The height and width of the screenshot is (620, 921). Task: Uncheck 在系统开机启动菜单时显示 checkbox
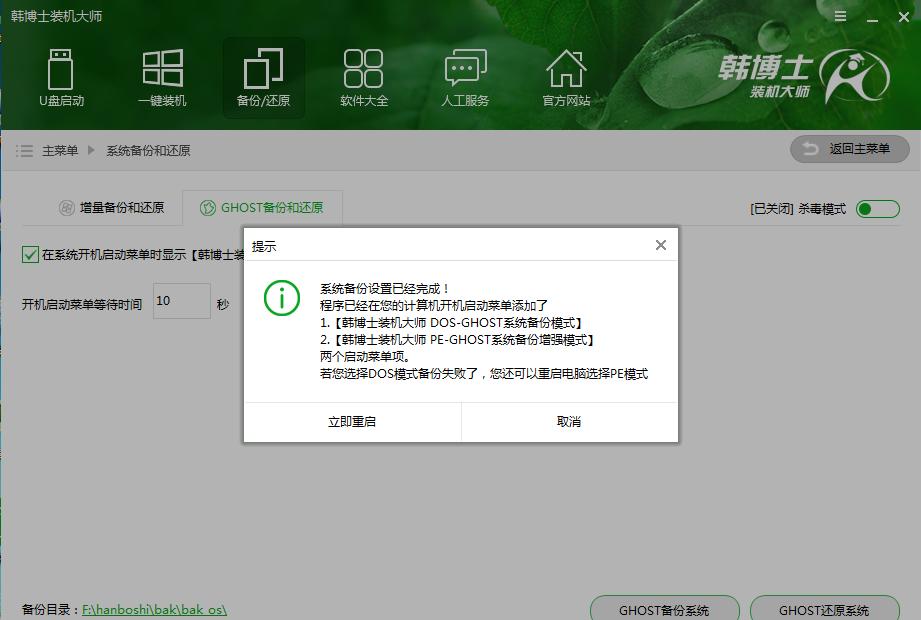tap(30, 254)
